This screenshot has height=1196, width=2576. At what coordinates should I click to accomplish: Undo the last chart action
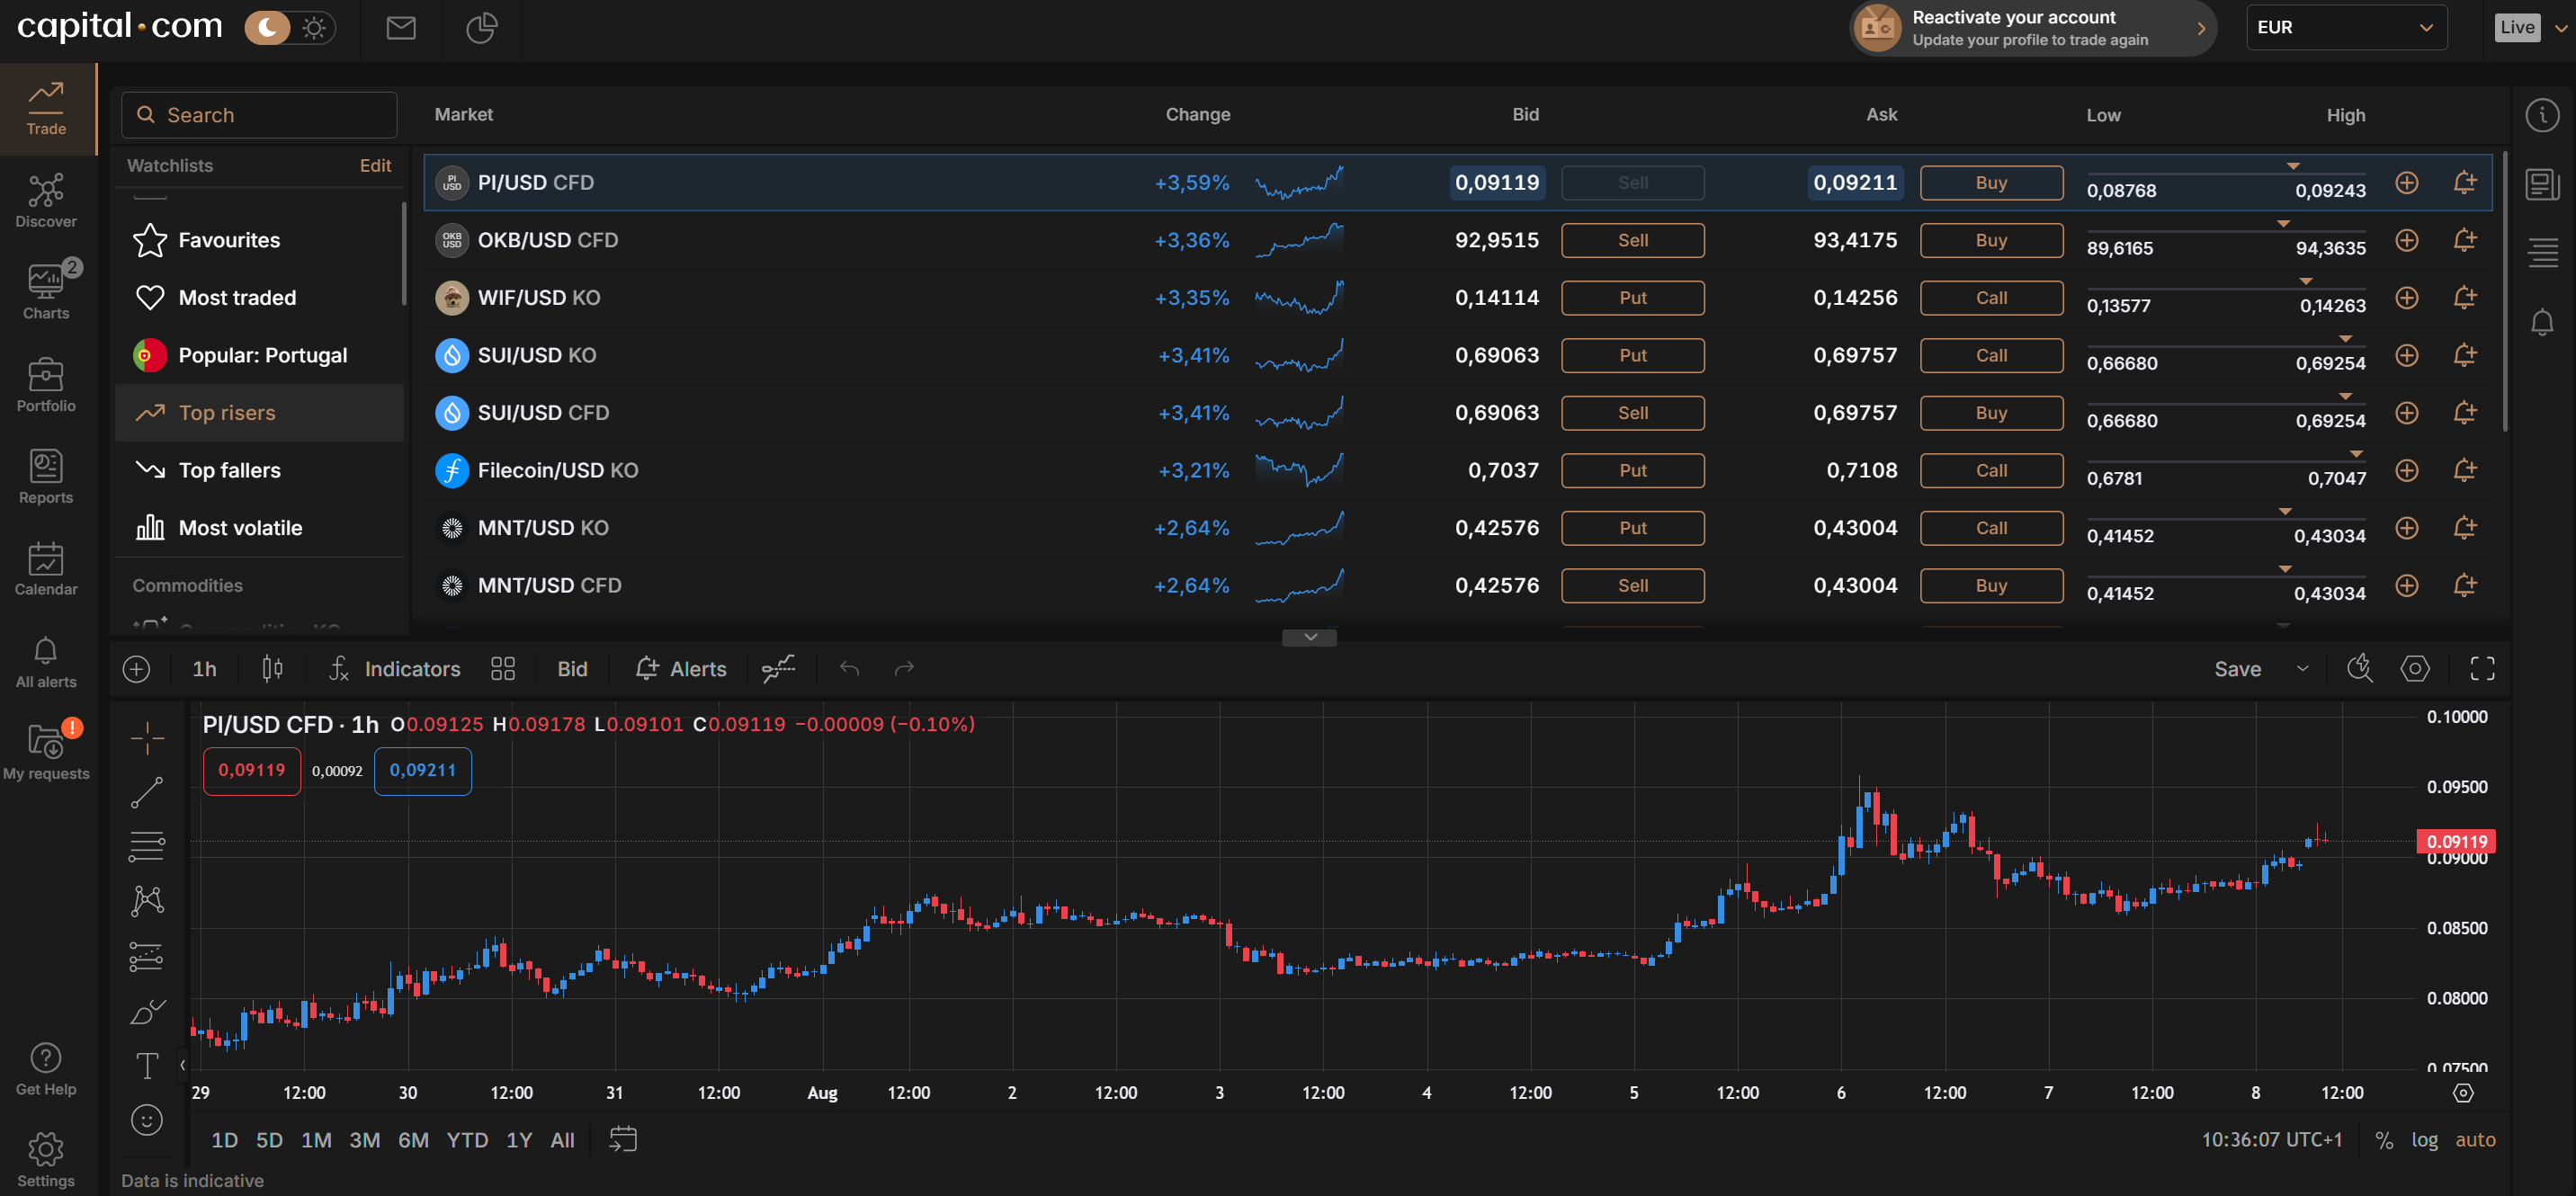pos(849,669)
